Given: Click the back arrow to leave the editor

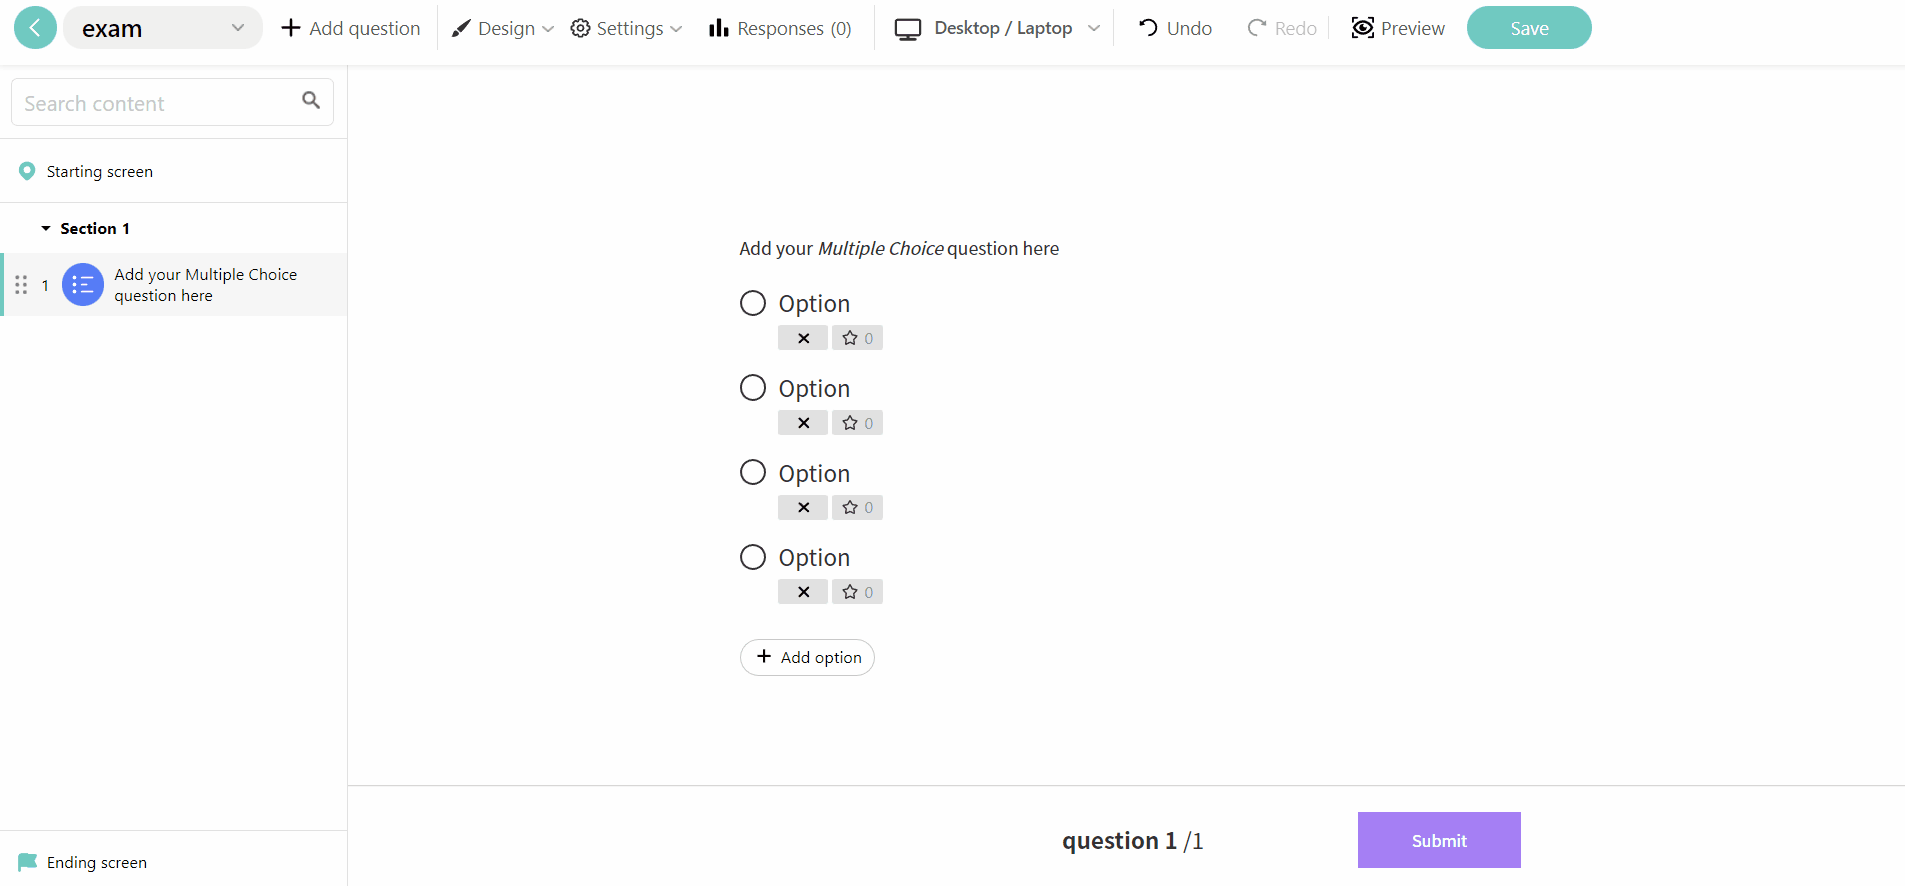Looking at the screenshot, I should pyautogui.click(x=35, y=27).
